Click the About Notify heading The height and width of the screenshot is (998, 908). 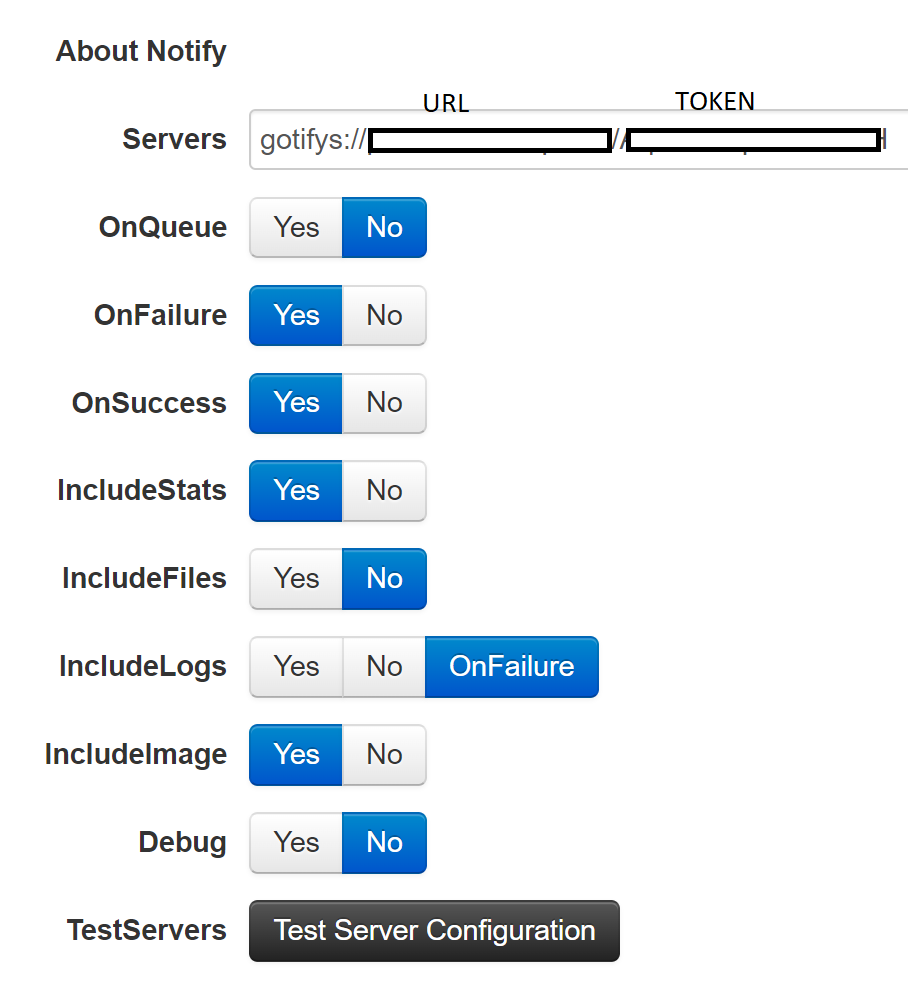coord(141,51)
